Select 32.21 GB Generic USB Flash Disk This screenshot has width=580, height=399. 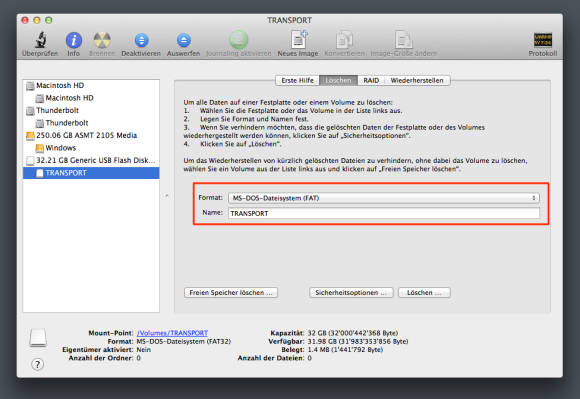(91, 160)
